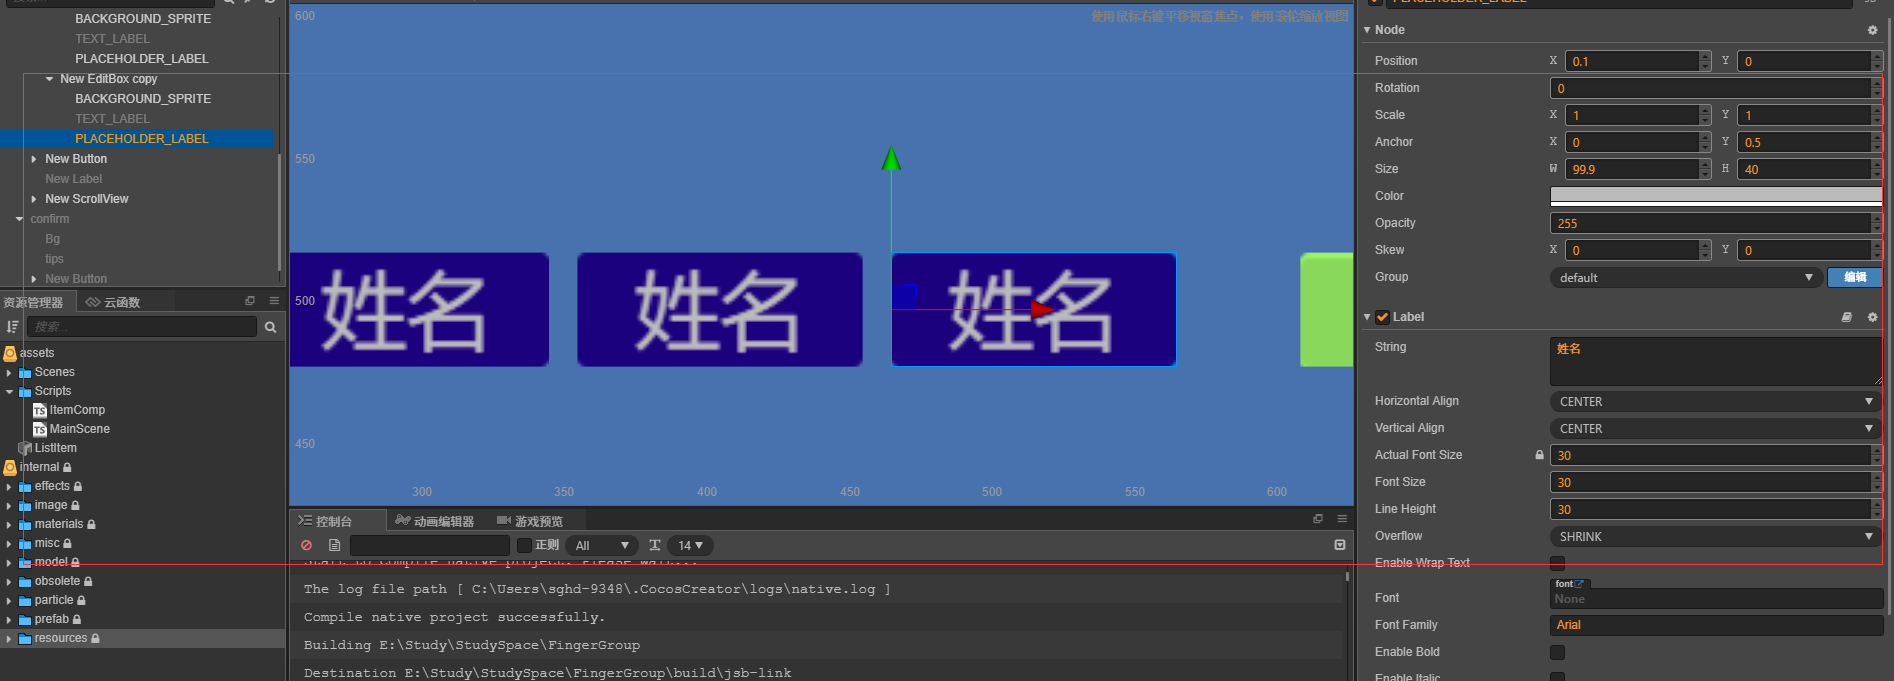
Task: Select the ListItem prefab cube icon
Action: tap(25, 449)
